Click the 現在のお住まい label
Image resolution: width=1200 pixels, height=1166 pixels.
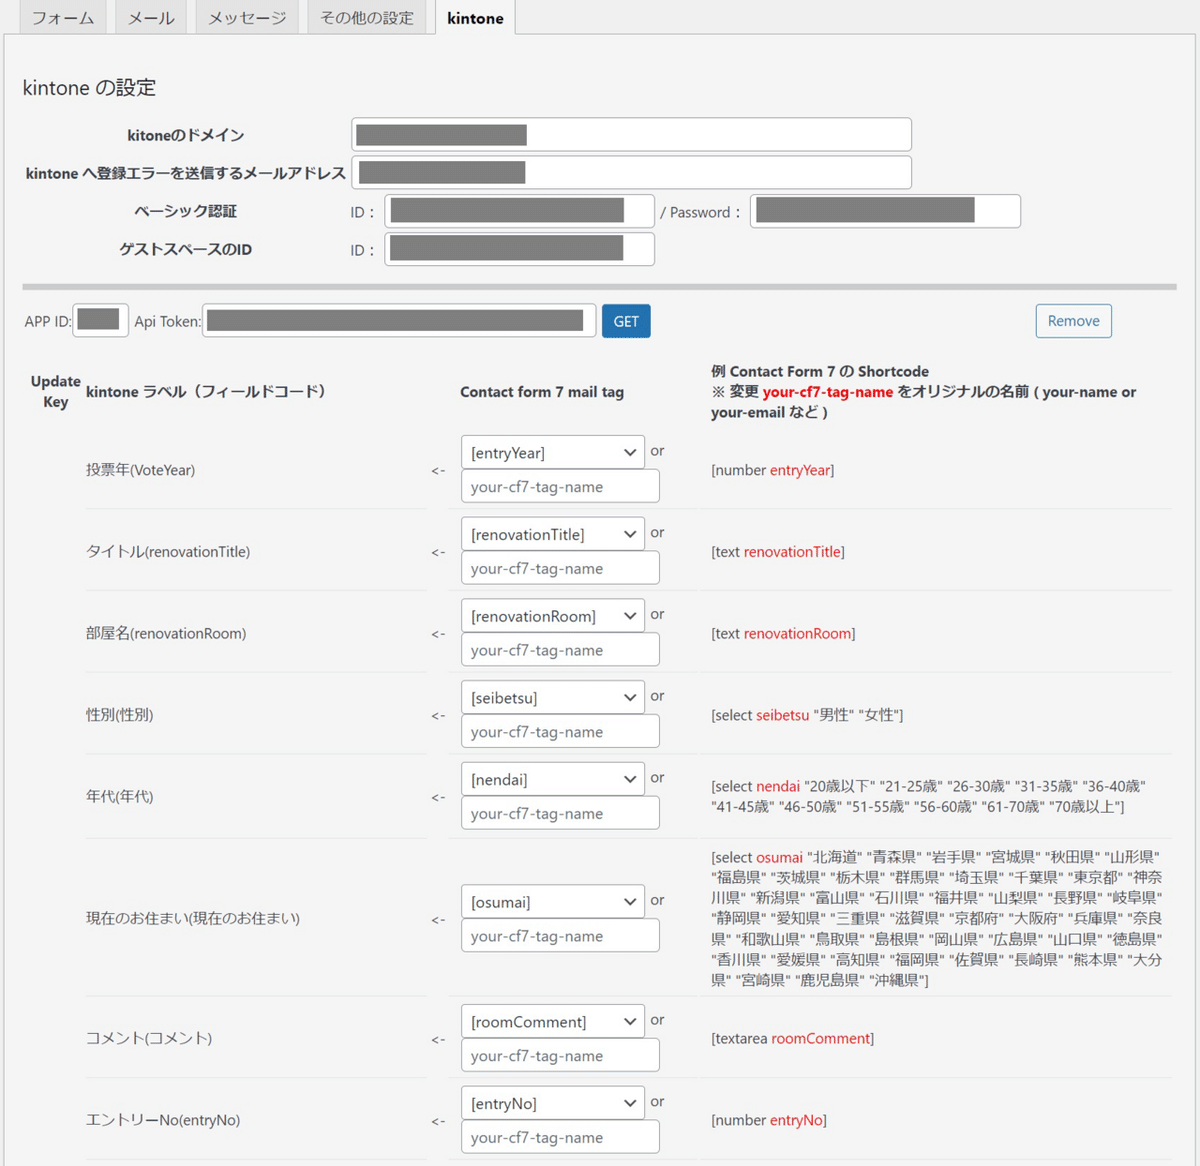pyautogui.click(x=193, y=918)
